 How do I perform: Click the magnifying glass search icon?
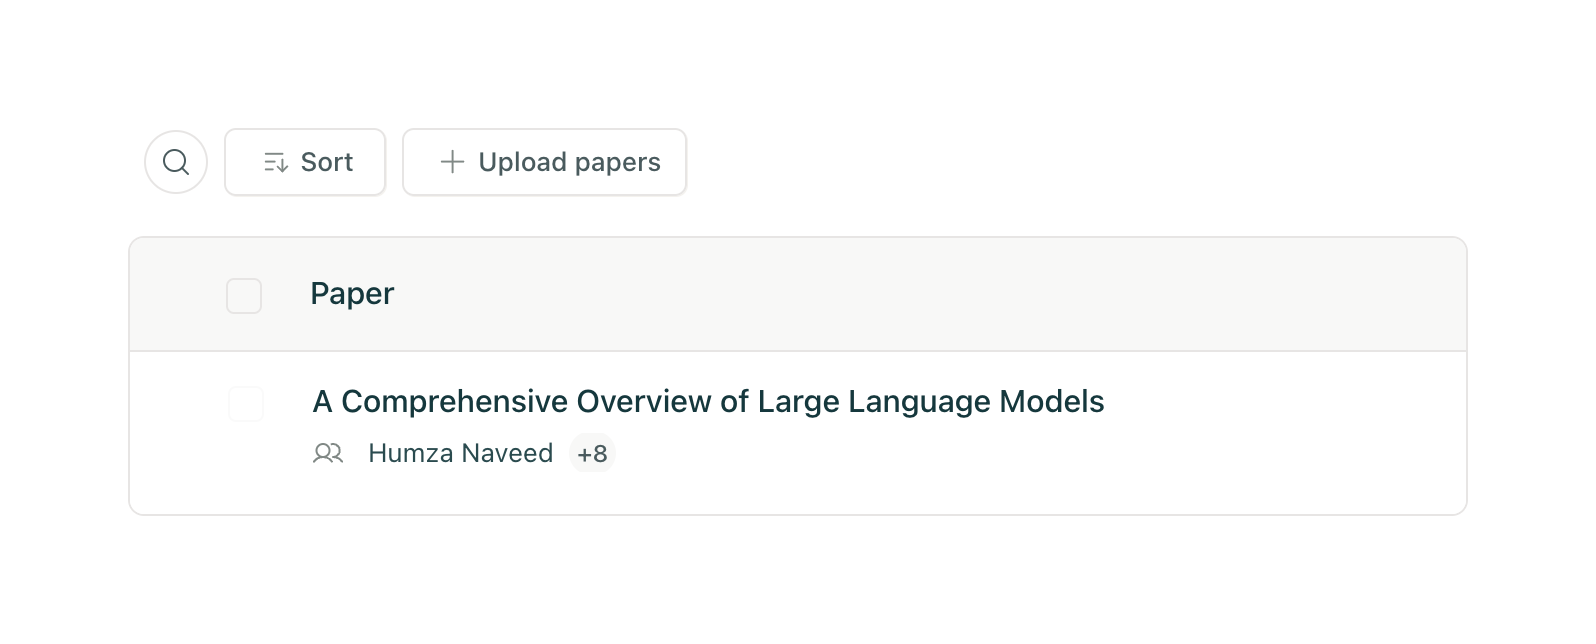pyautogui.click(x=176, y=162)
